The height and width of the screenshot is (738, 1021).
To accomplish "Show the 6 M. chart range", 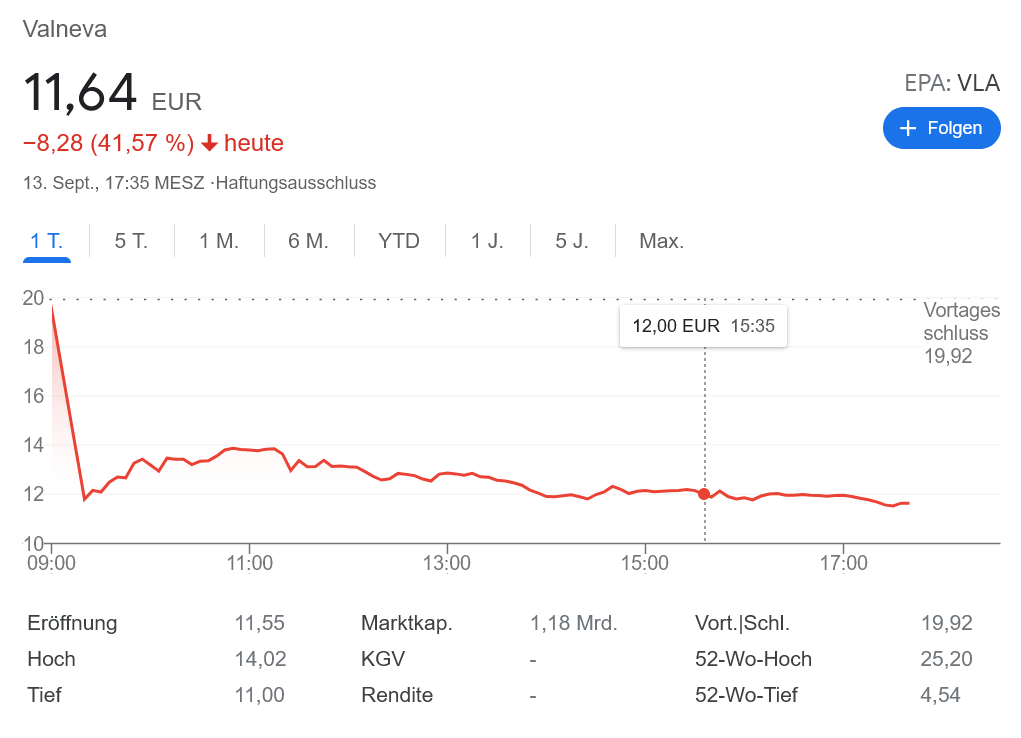I will [308, 241].
